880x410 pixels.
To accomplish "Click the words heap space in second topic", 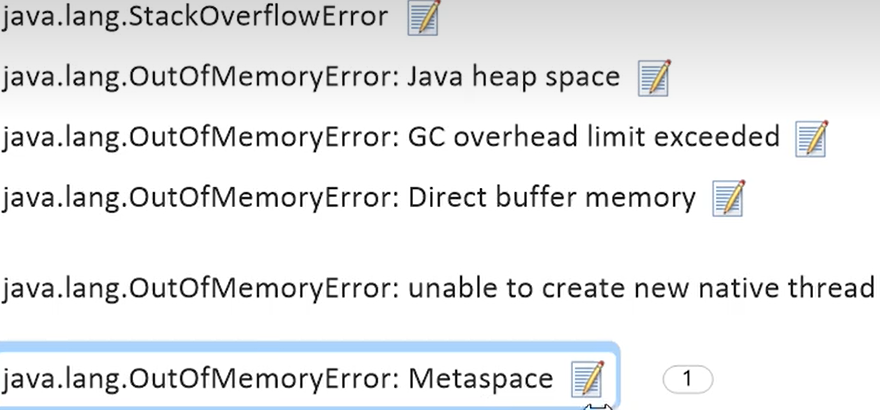I will tap(546, 79).
